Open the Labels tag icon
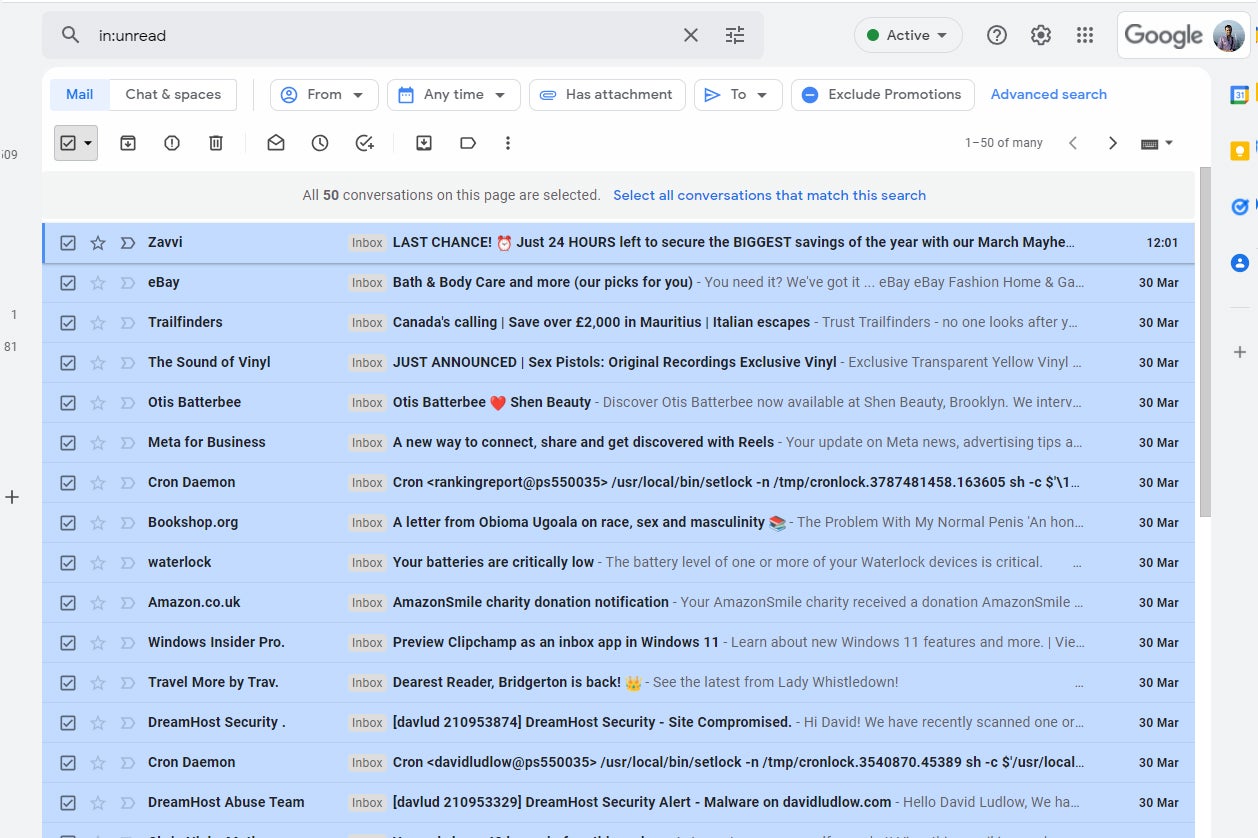Screen dimensions: 1258x838 pyautogui.click(x=468, y=143)
